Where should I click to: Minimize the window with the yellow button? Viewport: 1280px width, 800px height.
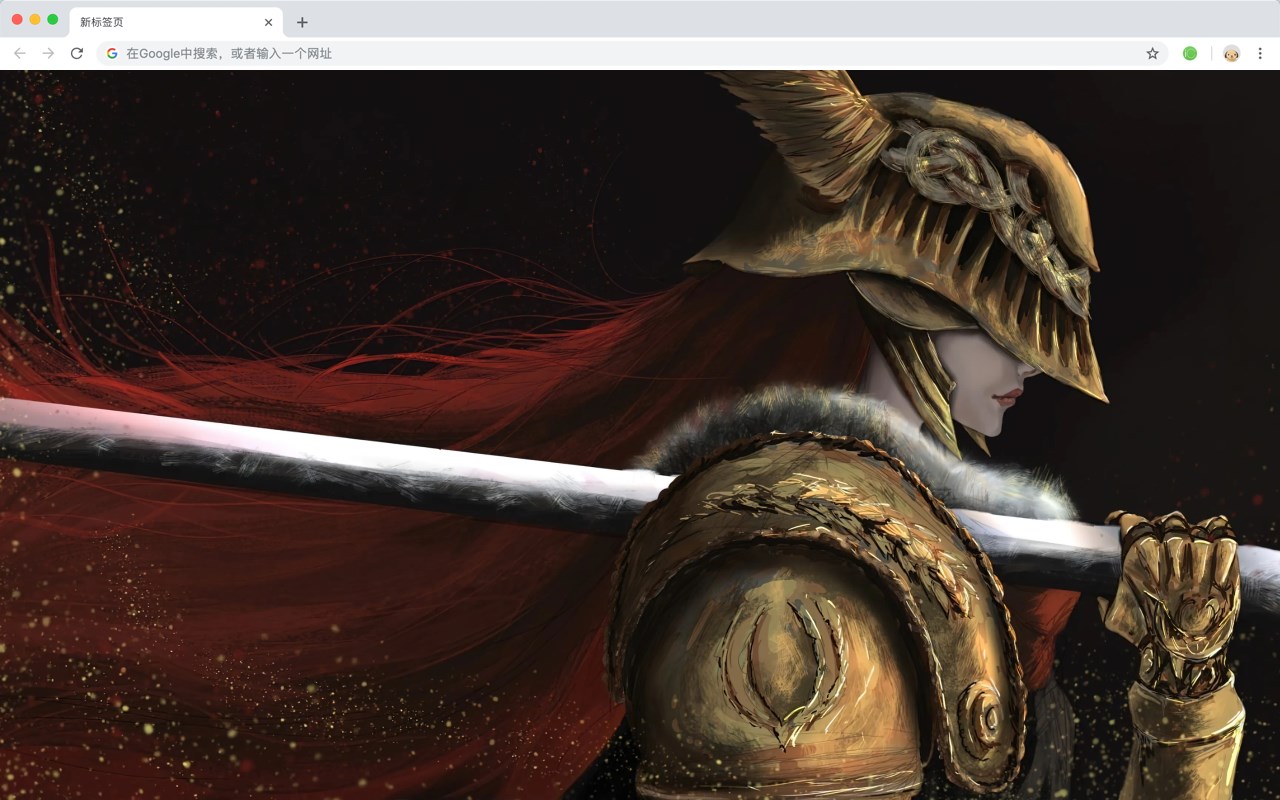pos(35,19)
